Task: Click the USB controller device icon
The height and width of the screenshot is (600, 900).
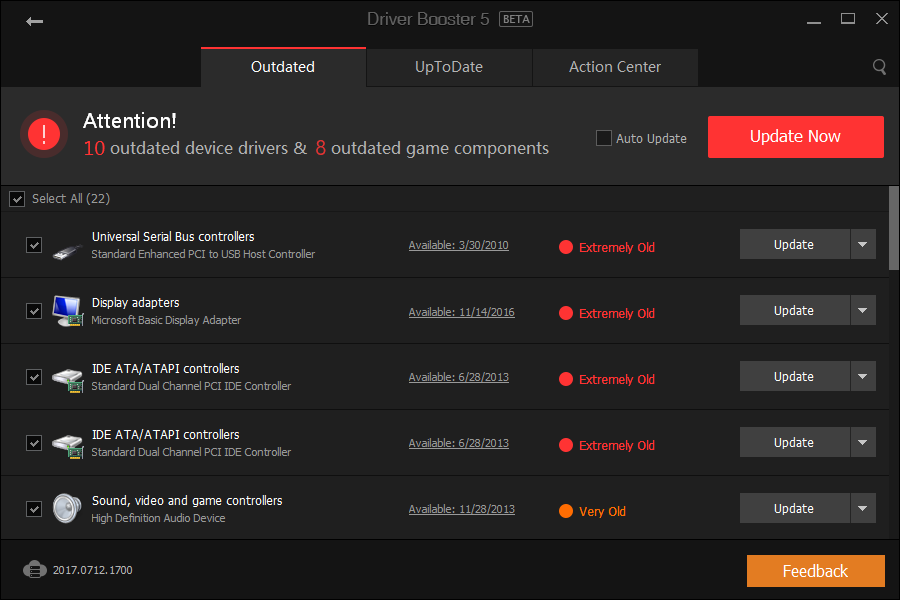Action: [x=67, y=246]
